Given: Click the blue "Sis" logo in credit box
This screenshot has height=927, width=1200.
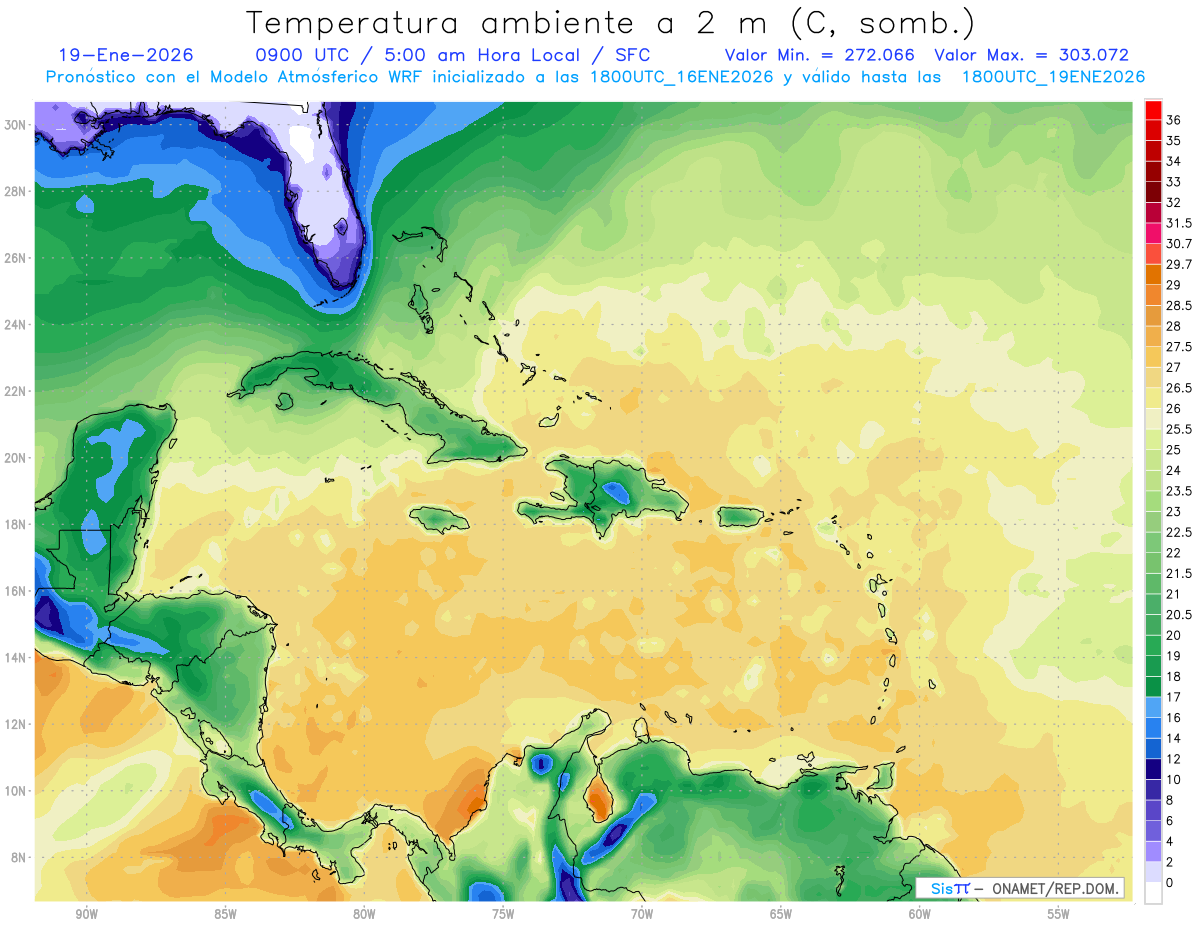Looking at the screenshot, I should coord(942,888).
